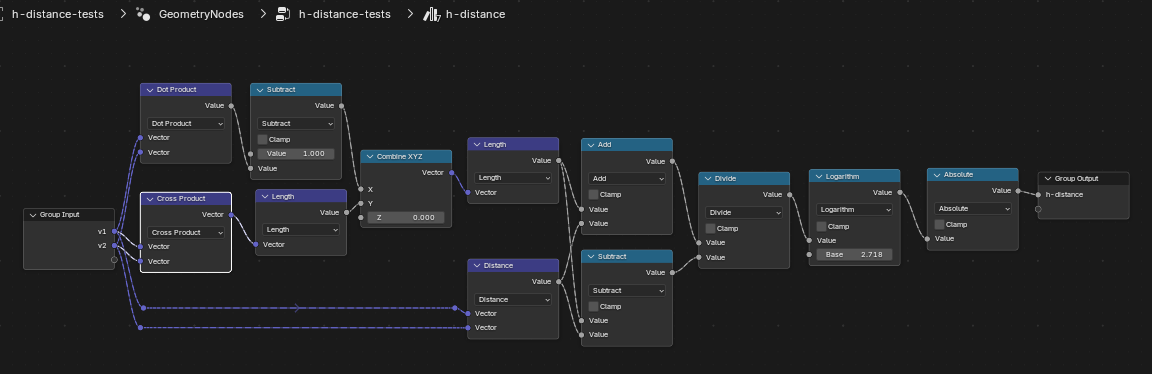The width and height of the screenshot is (1152, 374).
Task: Click the node tree icon beside second h-distance-tests
Action: click(283, 14)
